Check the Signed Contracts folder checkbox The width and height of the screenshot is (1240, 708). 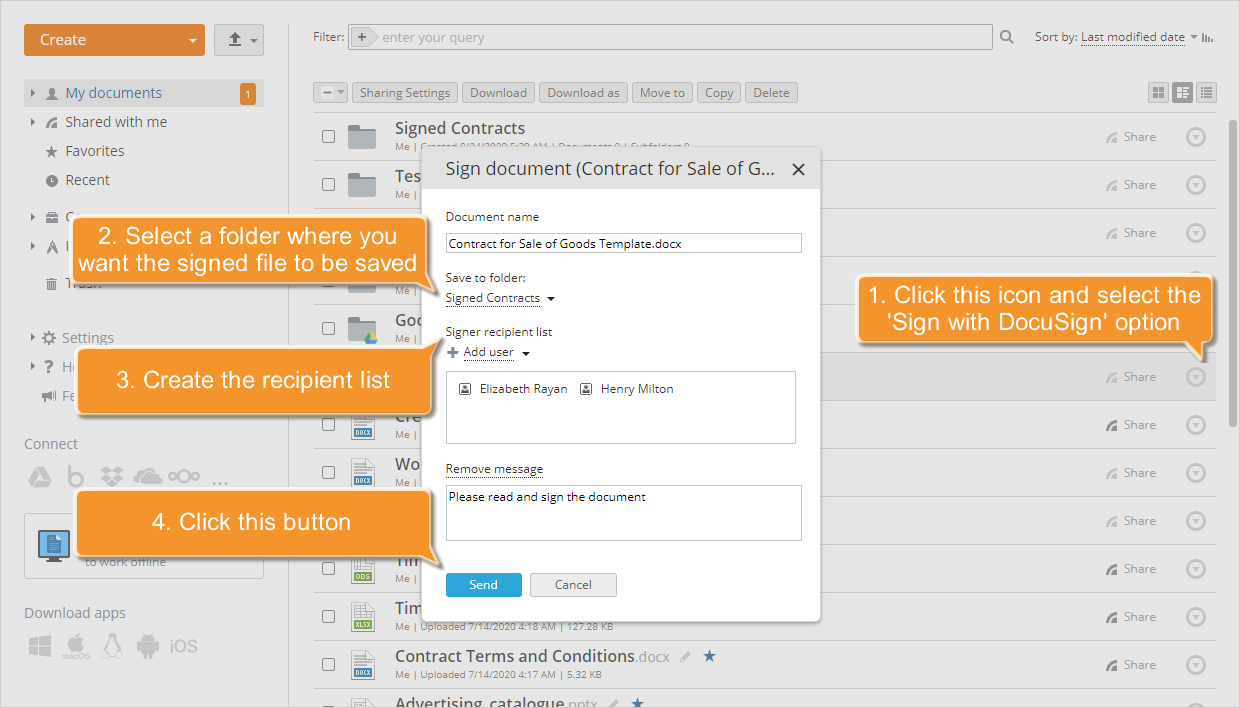(328, 136)
